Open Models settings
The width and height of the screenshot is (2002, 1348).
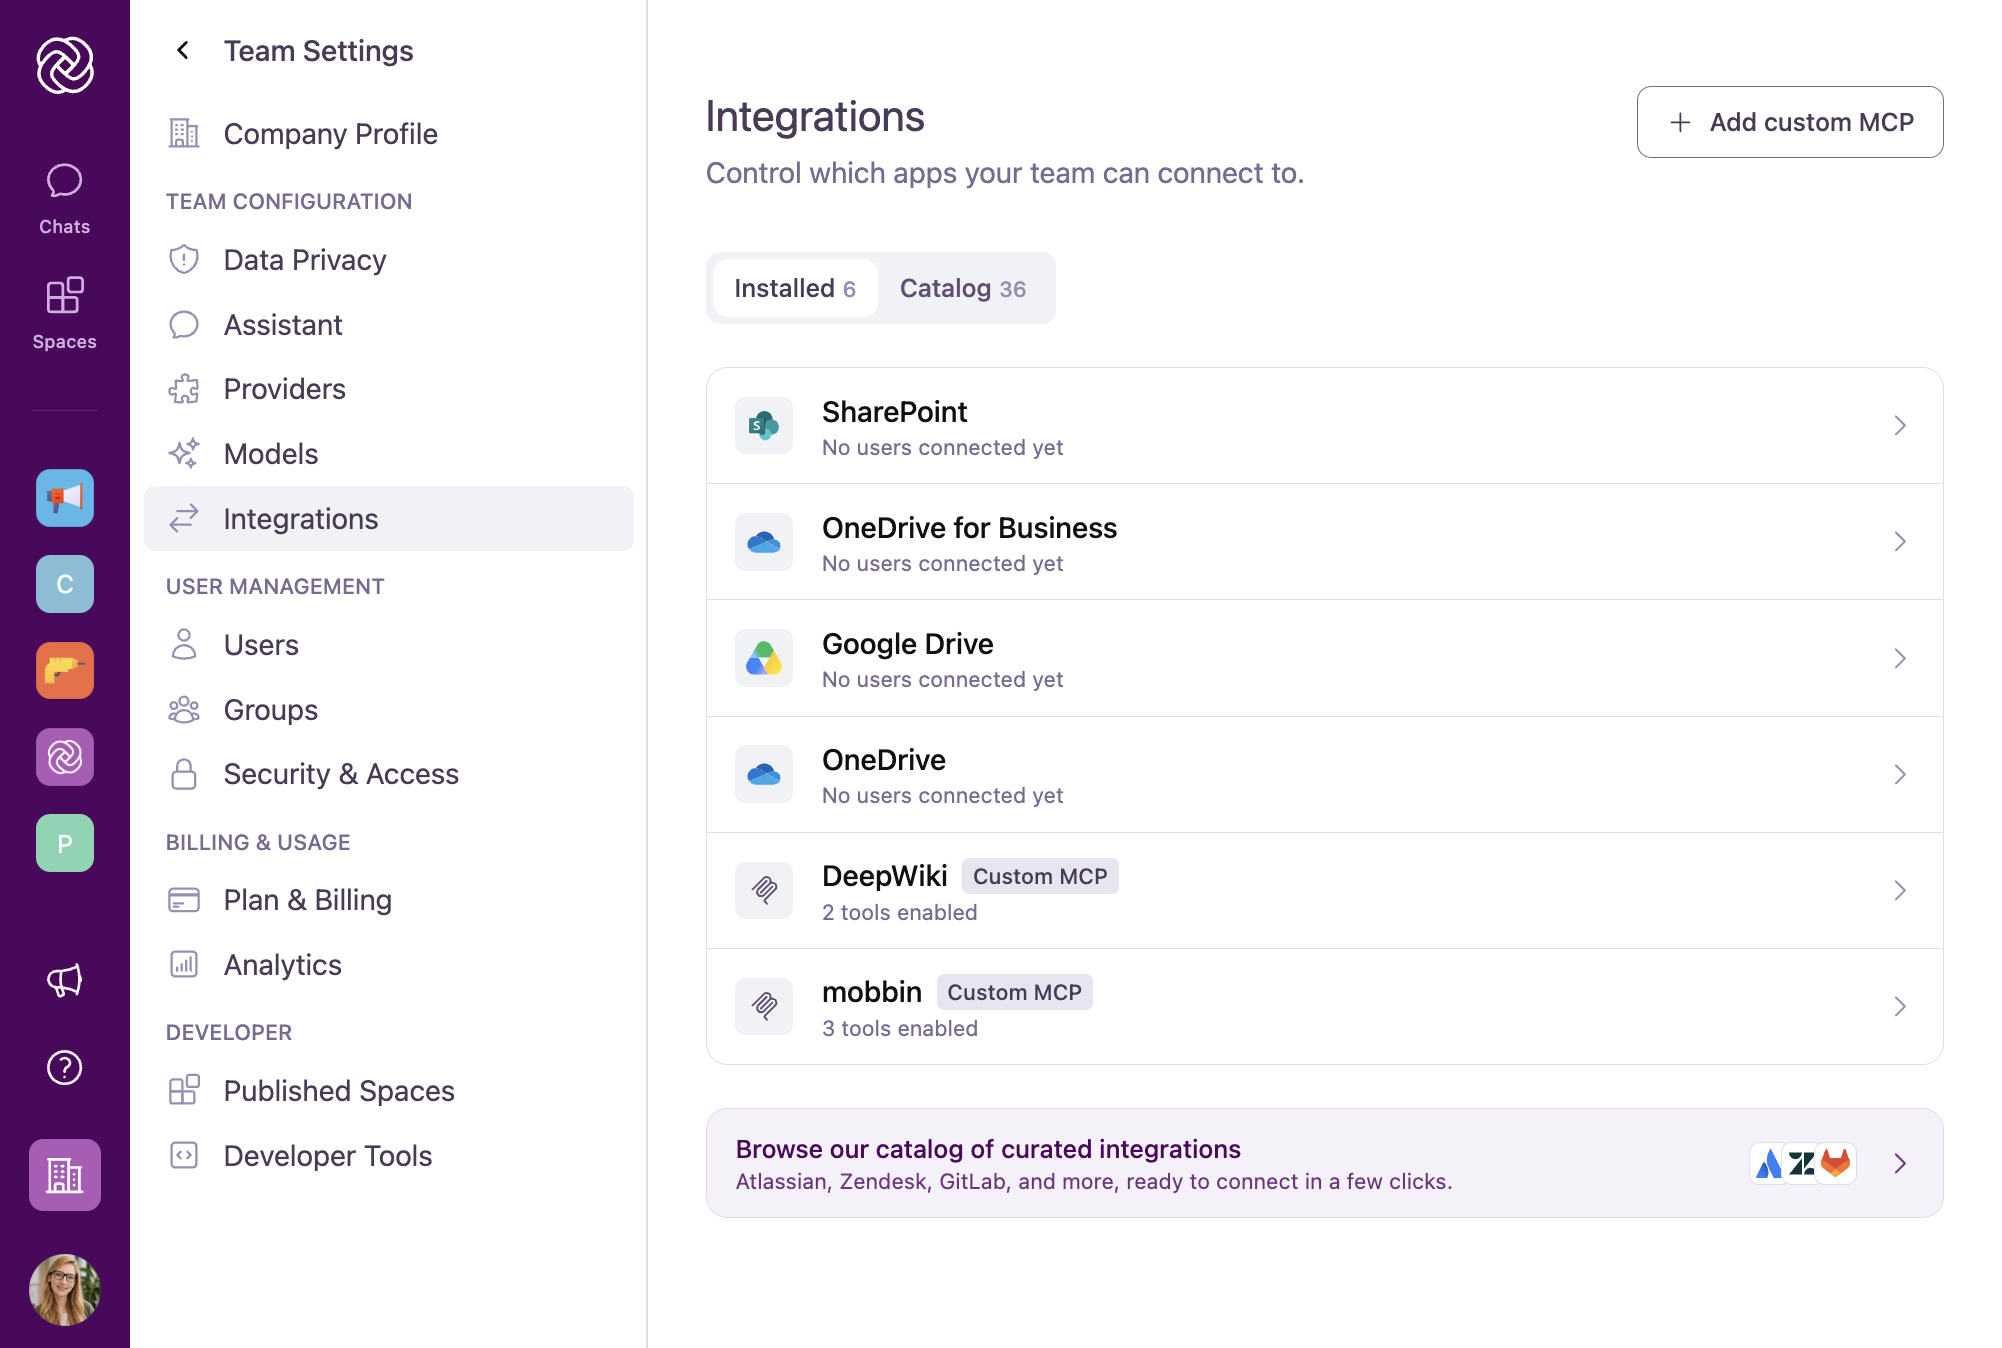click(x=389, y=454)
